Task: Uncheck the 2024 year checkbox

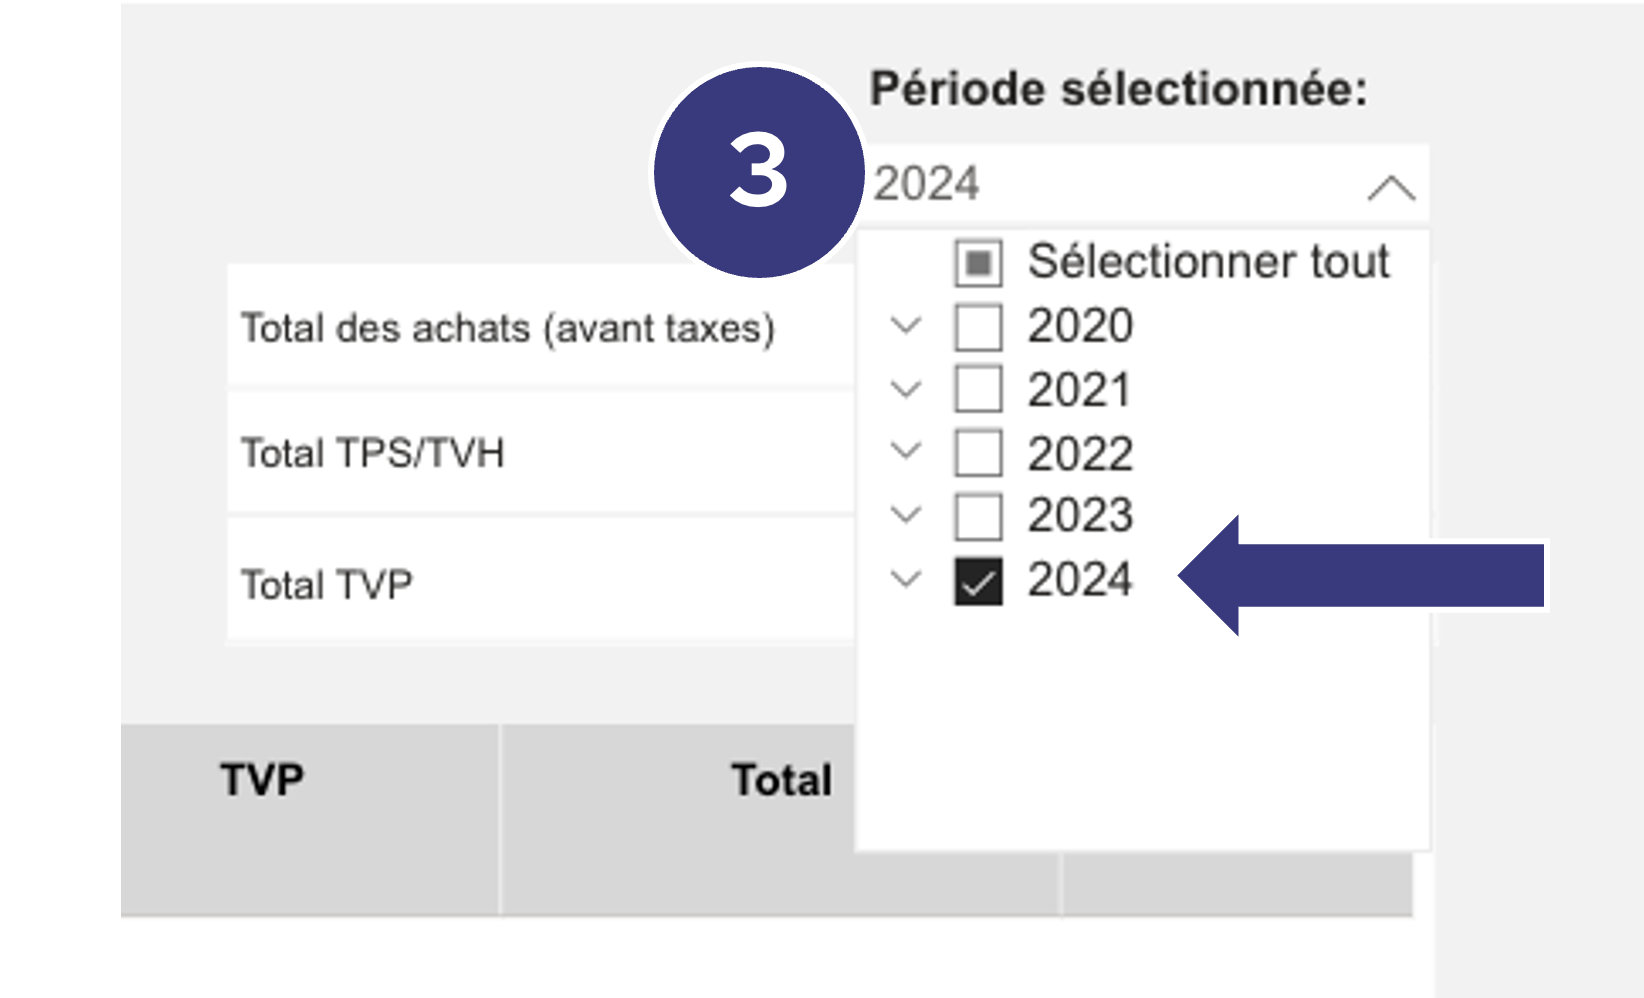Action: tap(978, 580)
